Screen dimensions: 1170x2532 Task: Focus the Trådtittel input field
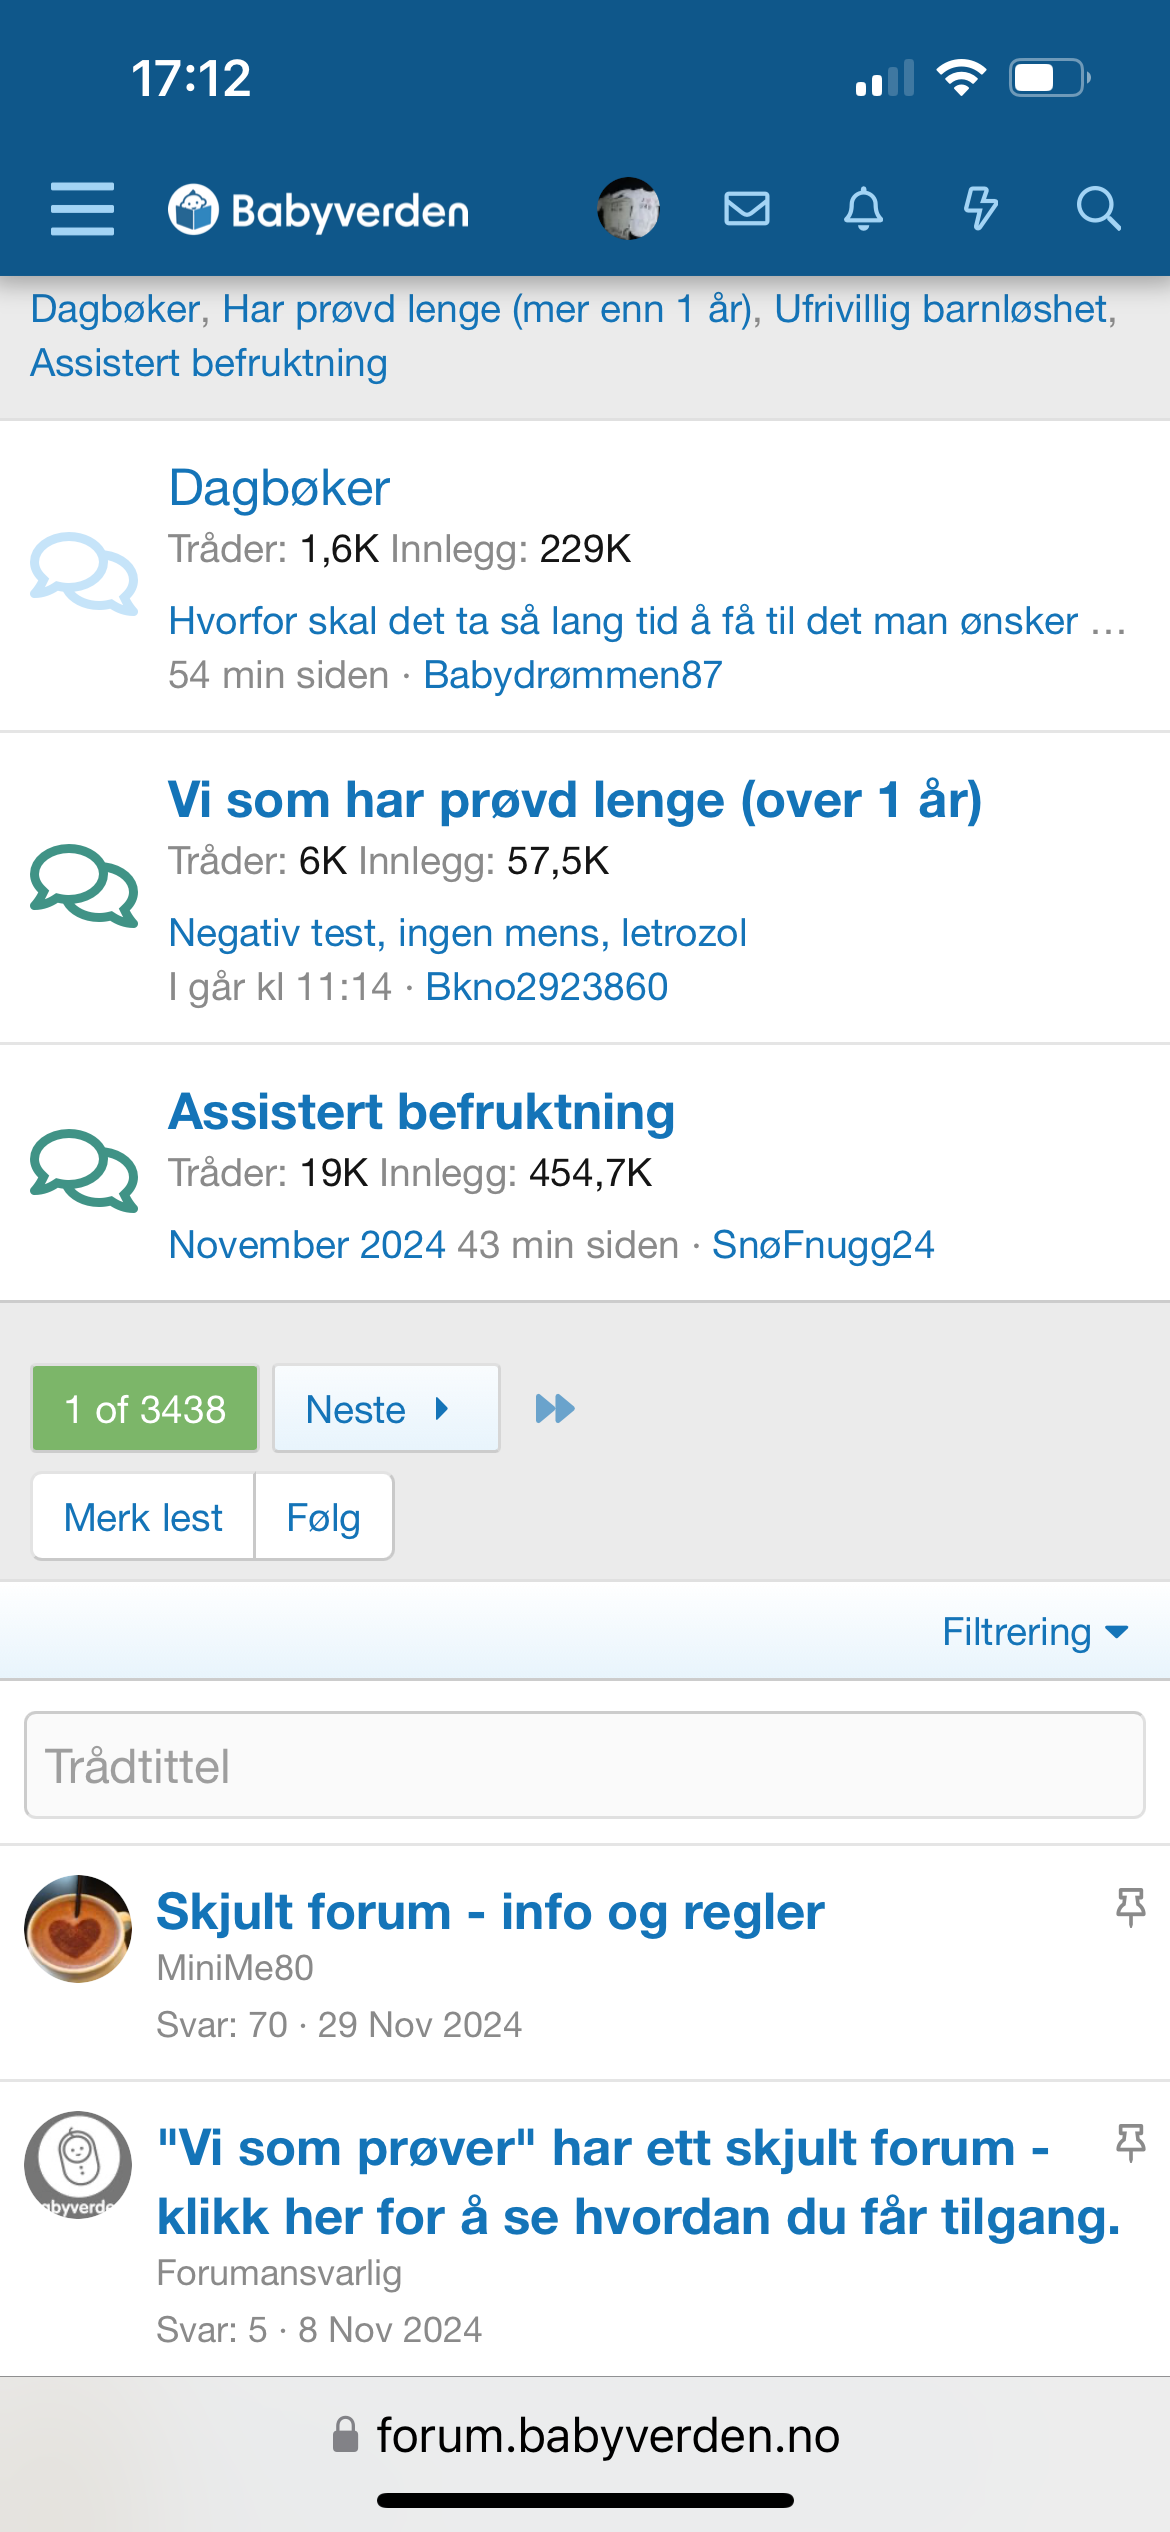(584, 1766)
